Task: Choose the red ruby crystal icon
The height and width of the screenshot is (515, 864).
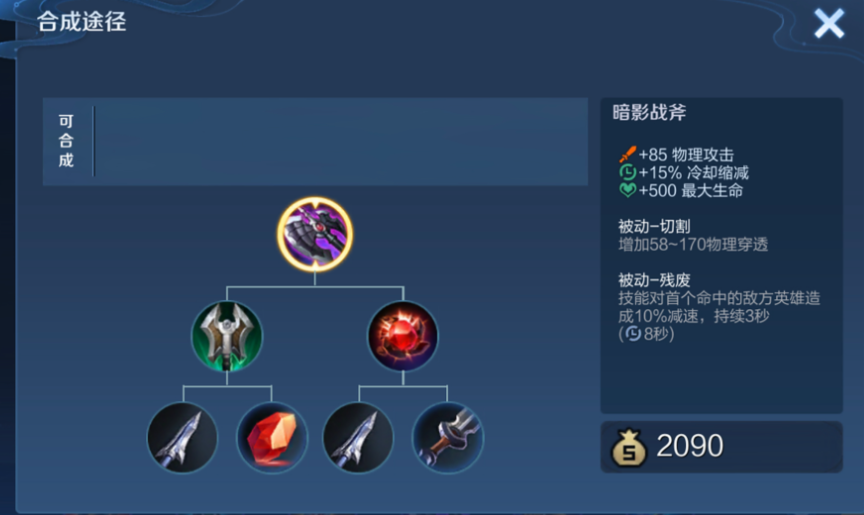Action: (x=272, y=437)
